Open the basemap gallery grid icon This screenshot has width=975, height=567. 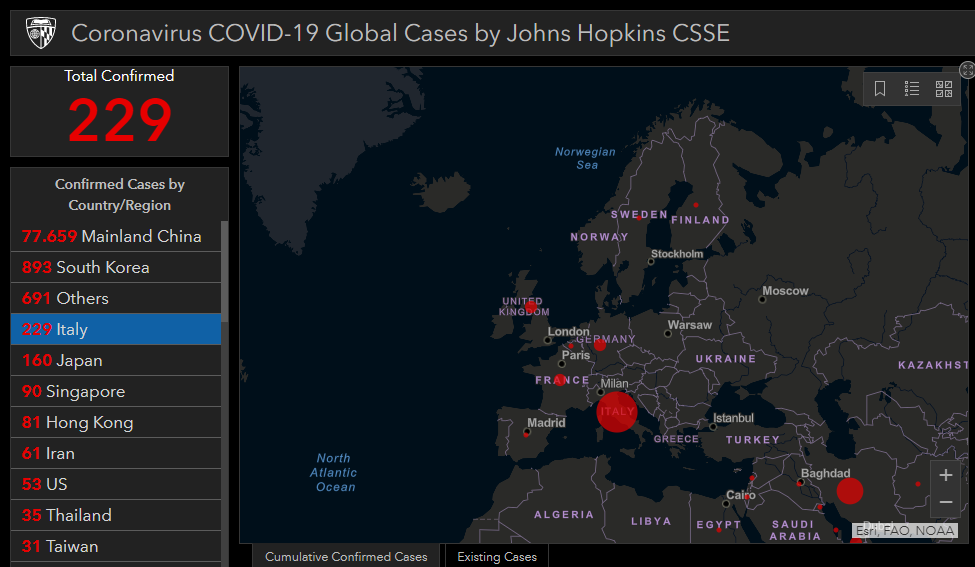(x=944, y=89)
